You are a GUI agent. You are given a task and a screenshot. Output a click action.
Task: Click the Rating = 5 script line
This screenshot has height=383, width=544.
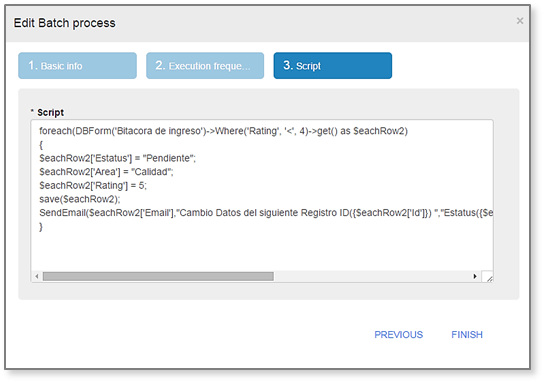93,186
